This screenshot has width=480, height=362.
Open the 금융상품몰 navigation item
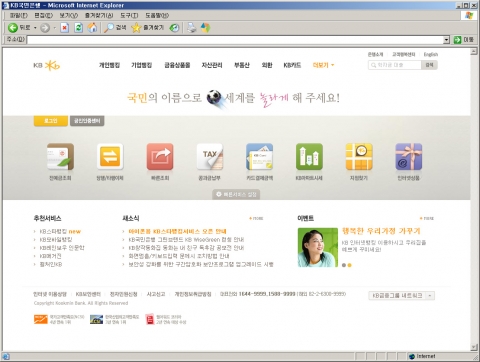pyautogui.click(x=177, y=65)
